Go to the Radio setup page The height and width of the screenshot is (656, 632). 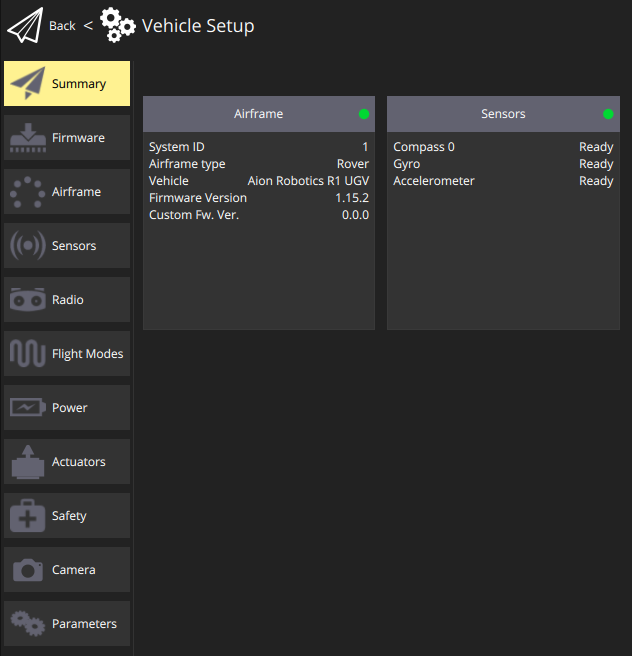point(67,300)
